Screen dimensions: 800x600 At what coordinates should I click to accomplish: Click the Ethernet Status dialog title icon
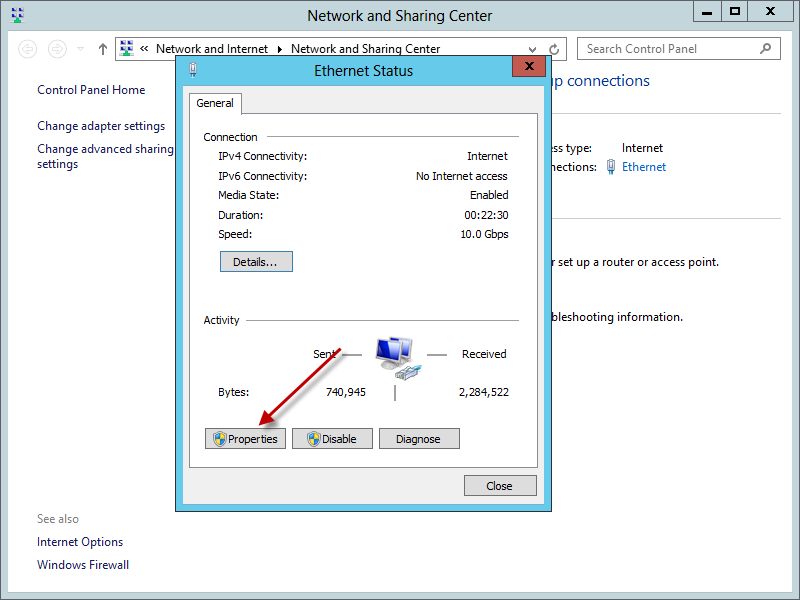[192, 70]
